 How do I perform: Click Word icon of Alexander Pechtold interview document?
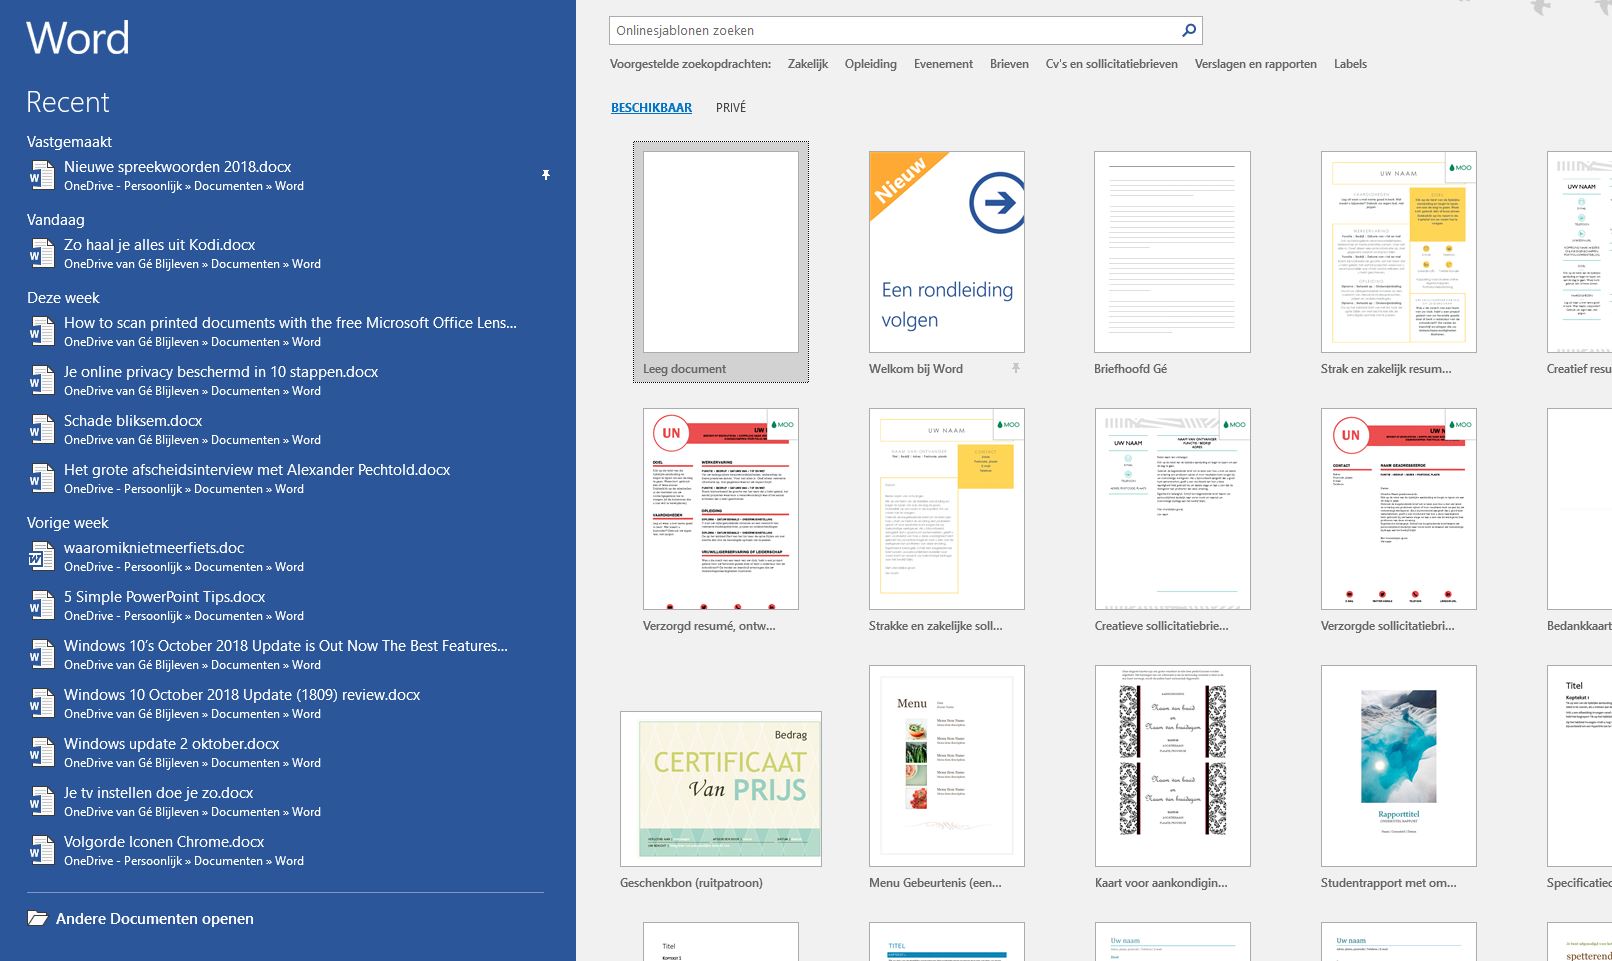pyautogui.click(x=41, y=478)
